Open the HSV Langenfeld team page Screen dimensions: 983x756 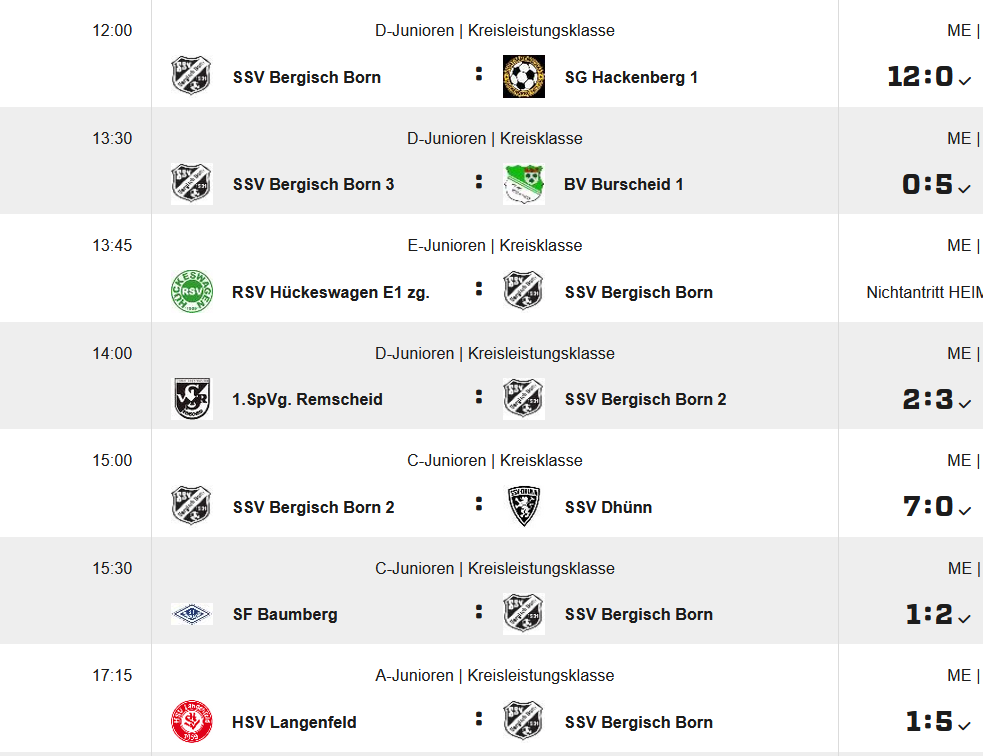point(294,722)
